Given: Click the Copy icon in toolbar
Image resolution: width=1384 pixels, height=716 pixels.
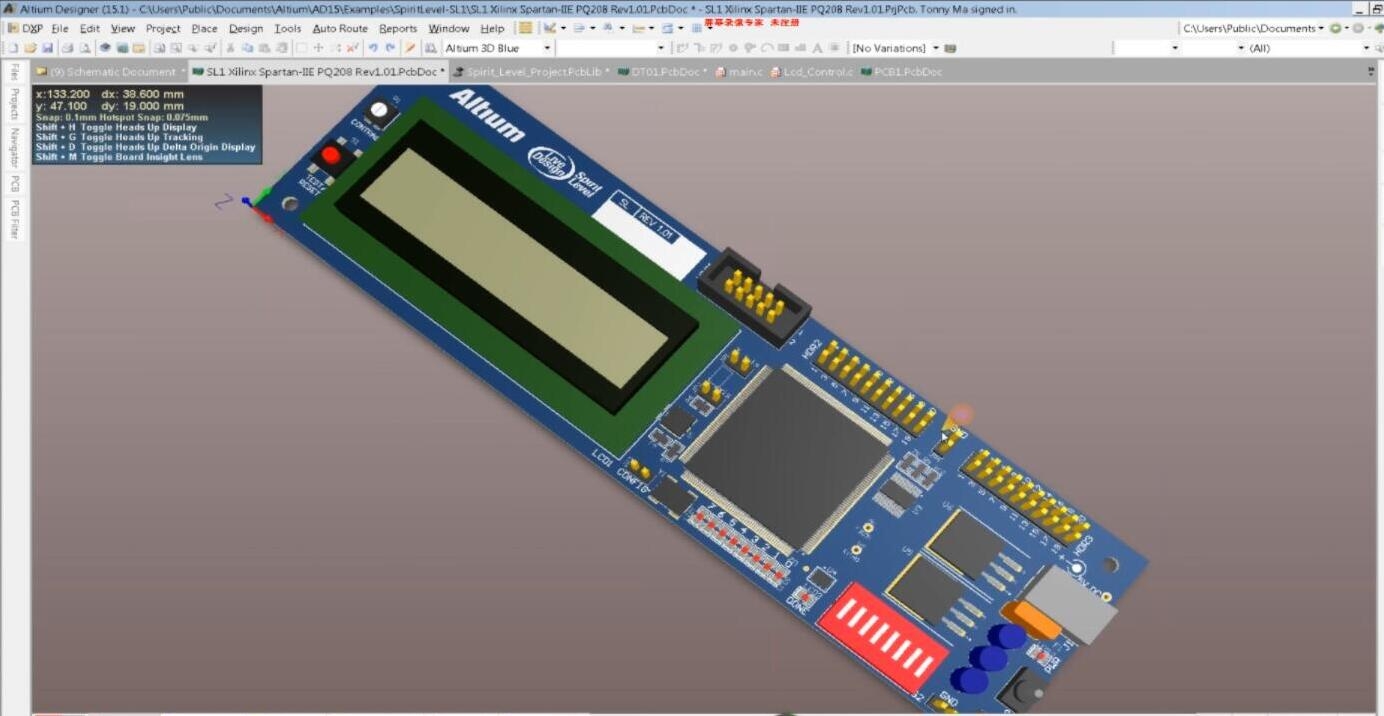Looking at the screenshot, I should pos(246,48).
